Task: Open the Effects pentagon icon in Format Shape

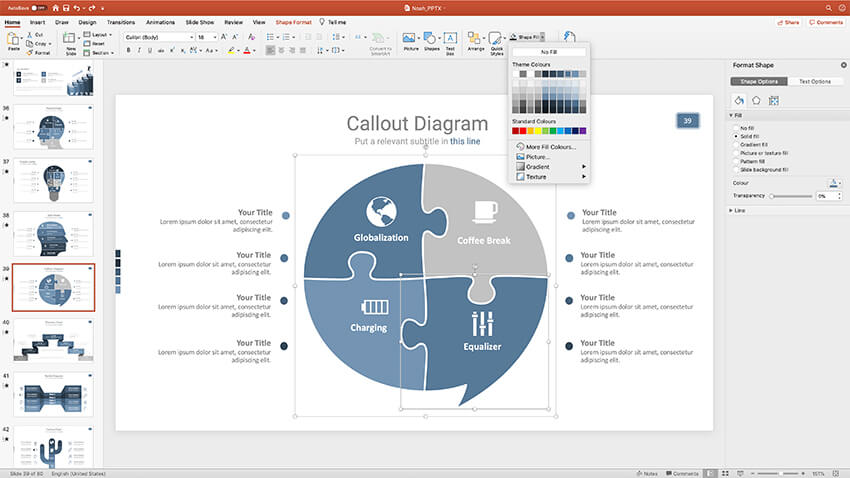Action: click(756, 100)
